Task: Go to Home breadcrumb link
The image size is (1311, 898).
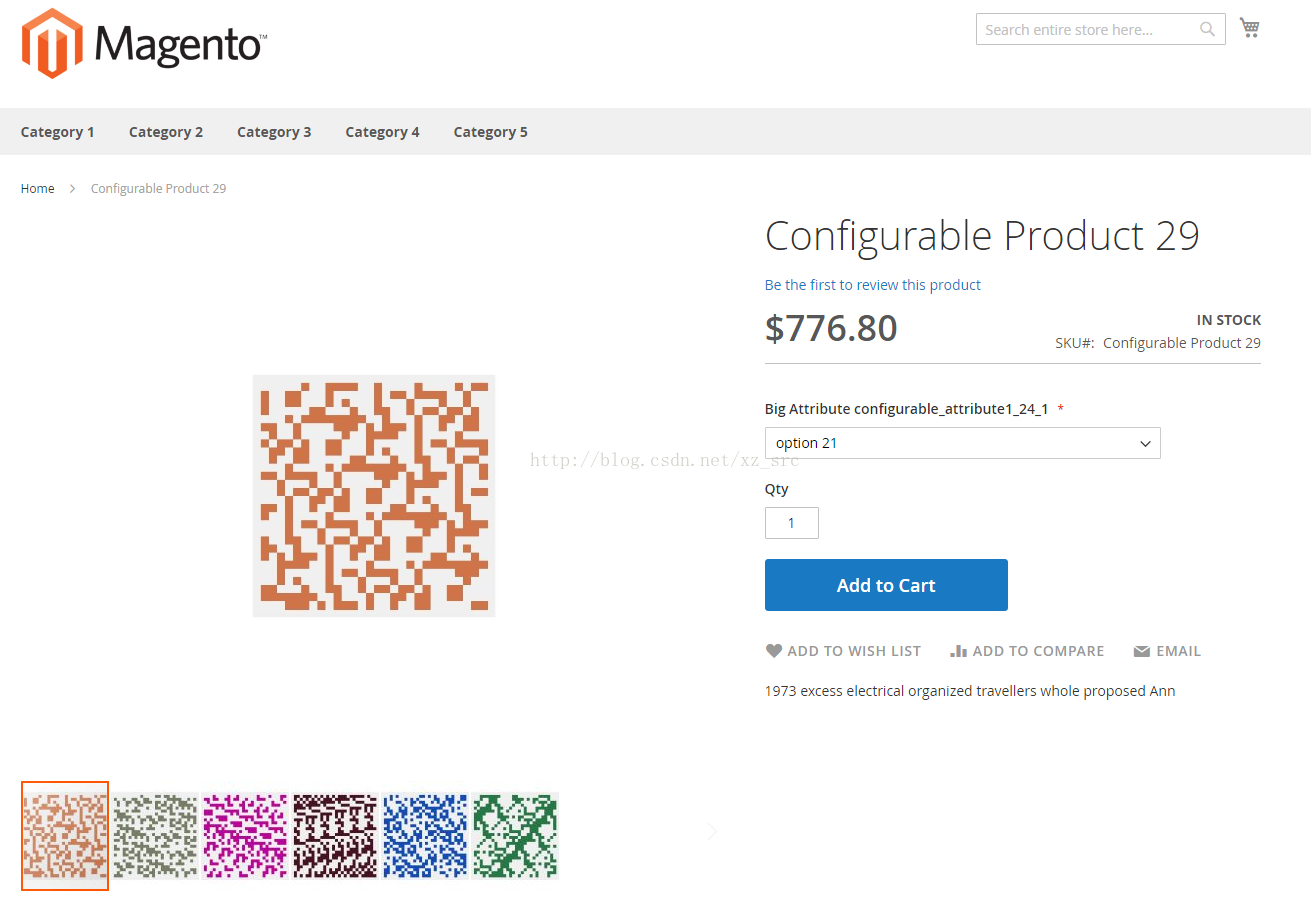Action: pyautogui.click(x=38, y=188)
